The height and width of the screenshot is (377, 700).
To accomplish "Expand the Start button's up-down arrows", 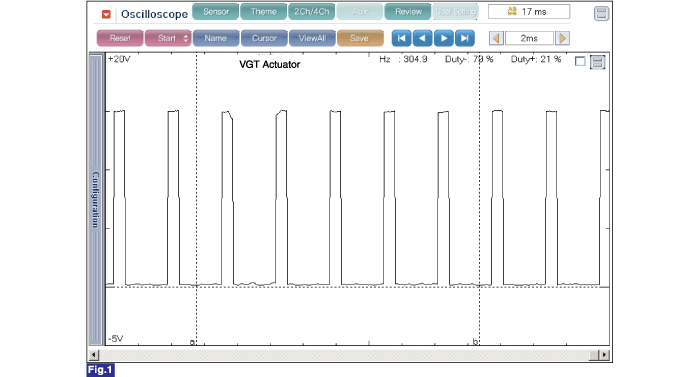I will click(x=186, y=38).
